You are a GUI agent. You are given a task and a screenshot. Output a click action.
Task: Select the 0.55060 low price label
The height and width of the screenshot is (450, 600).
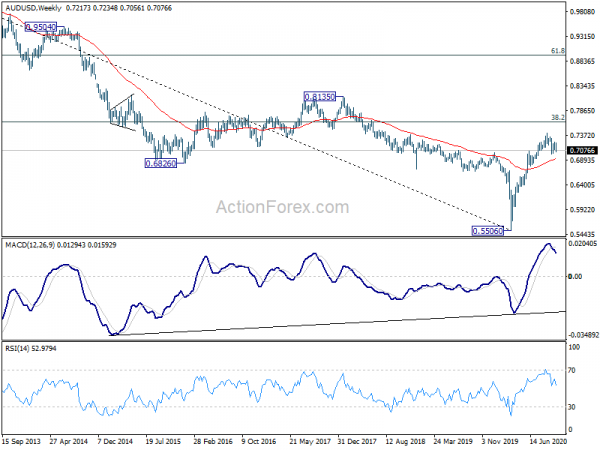coord(488,231)
